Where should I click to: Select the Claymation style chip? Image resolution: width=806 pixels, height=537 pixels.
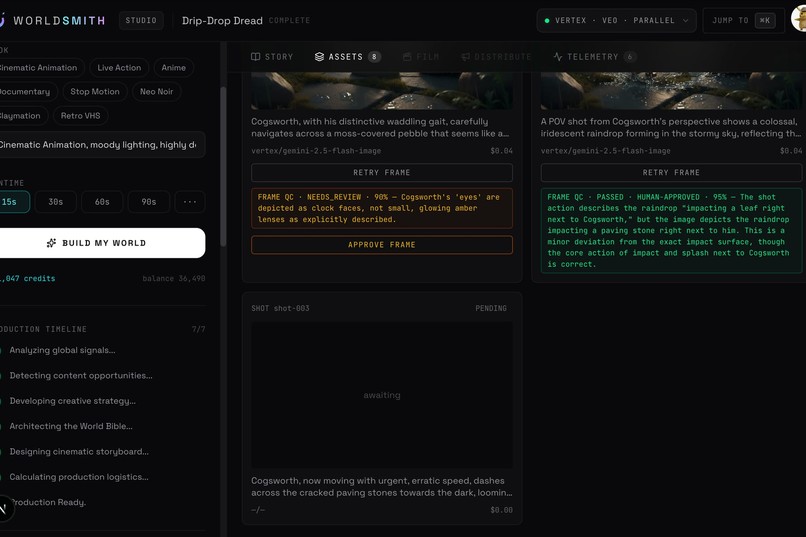[x=22, y=116]
